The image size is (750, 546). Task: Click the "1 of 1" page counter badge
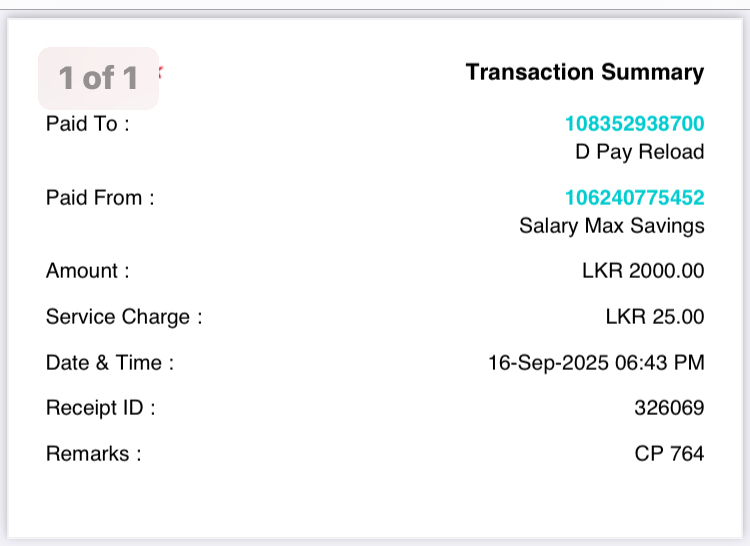pos(98,78)
